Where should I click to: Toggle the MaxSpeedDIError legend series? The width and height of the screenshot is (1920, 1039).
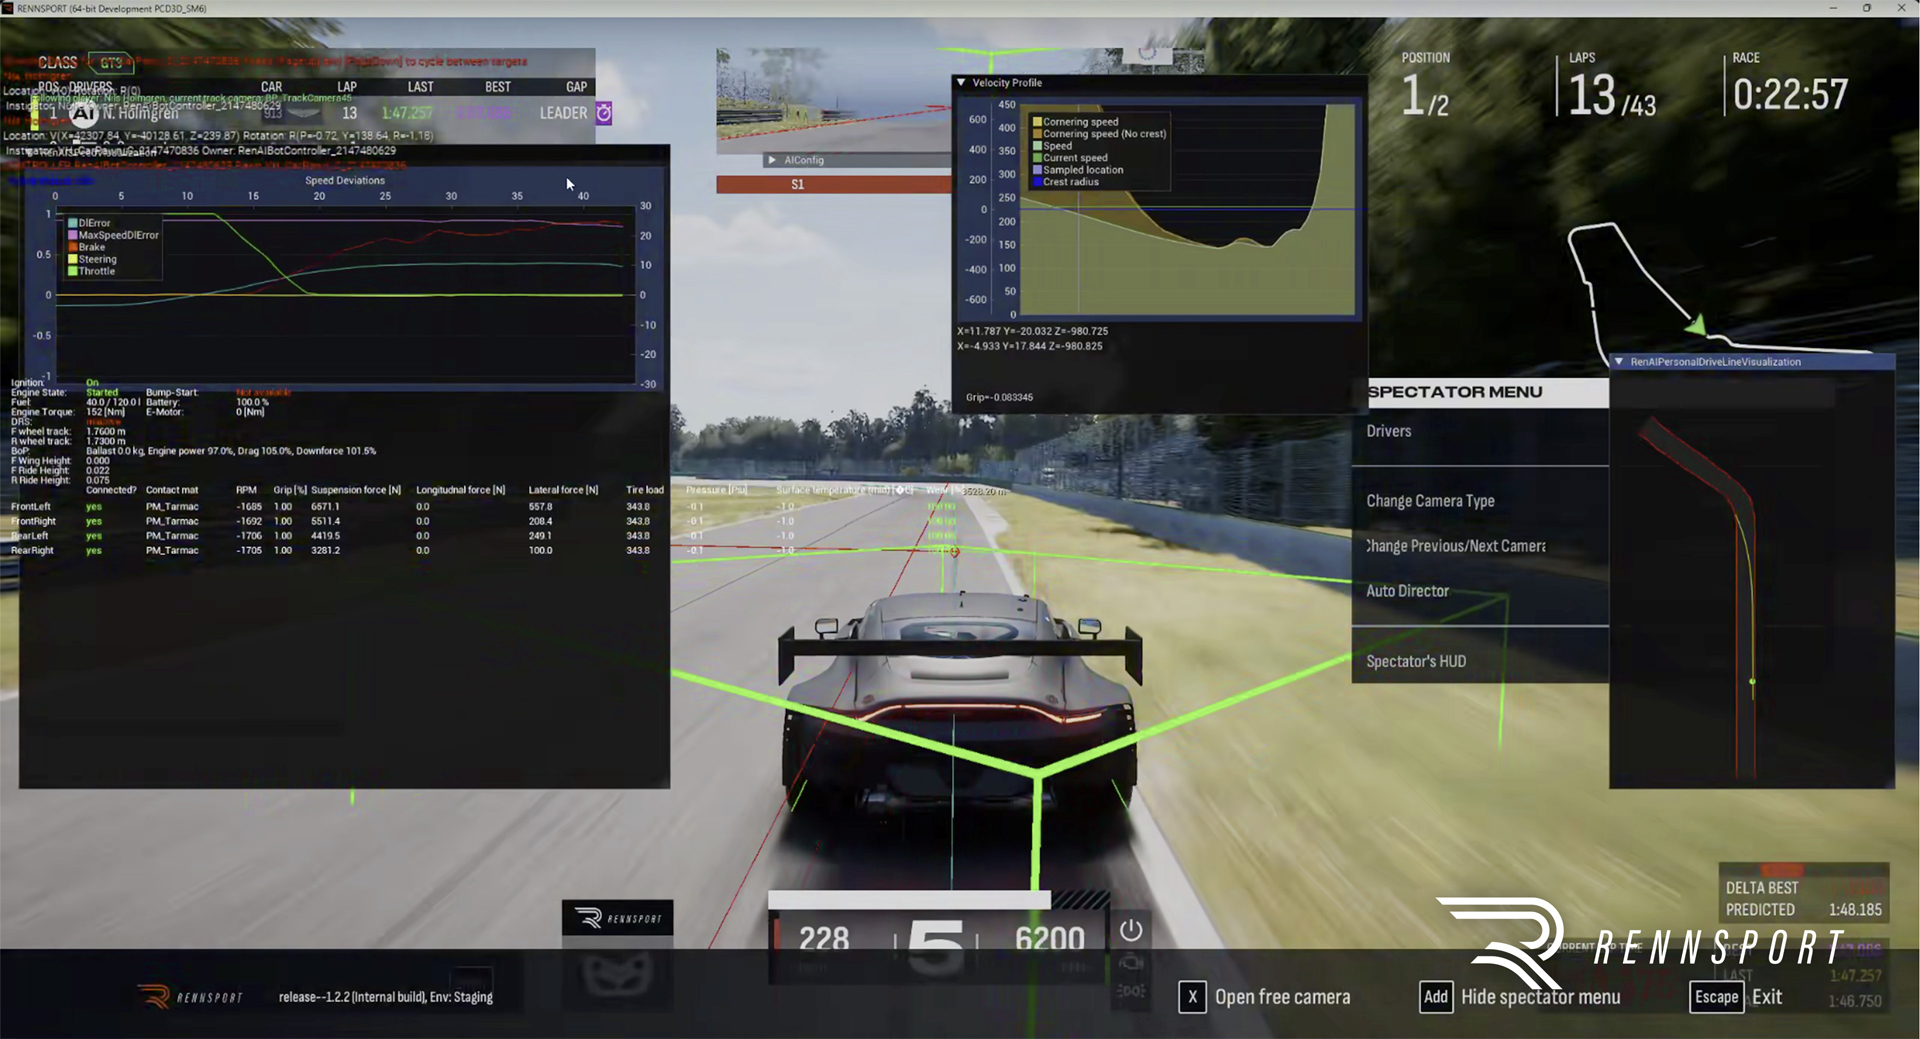pos(113,235)
